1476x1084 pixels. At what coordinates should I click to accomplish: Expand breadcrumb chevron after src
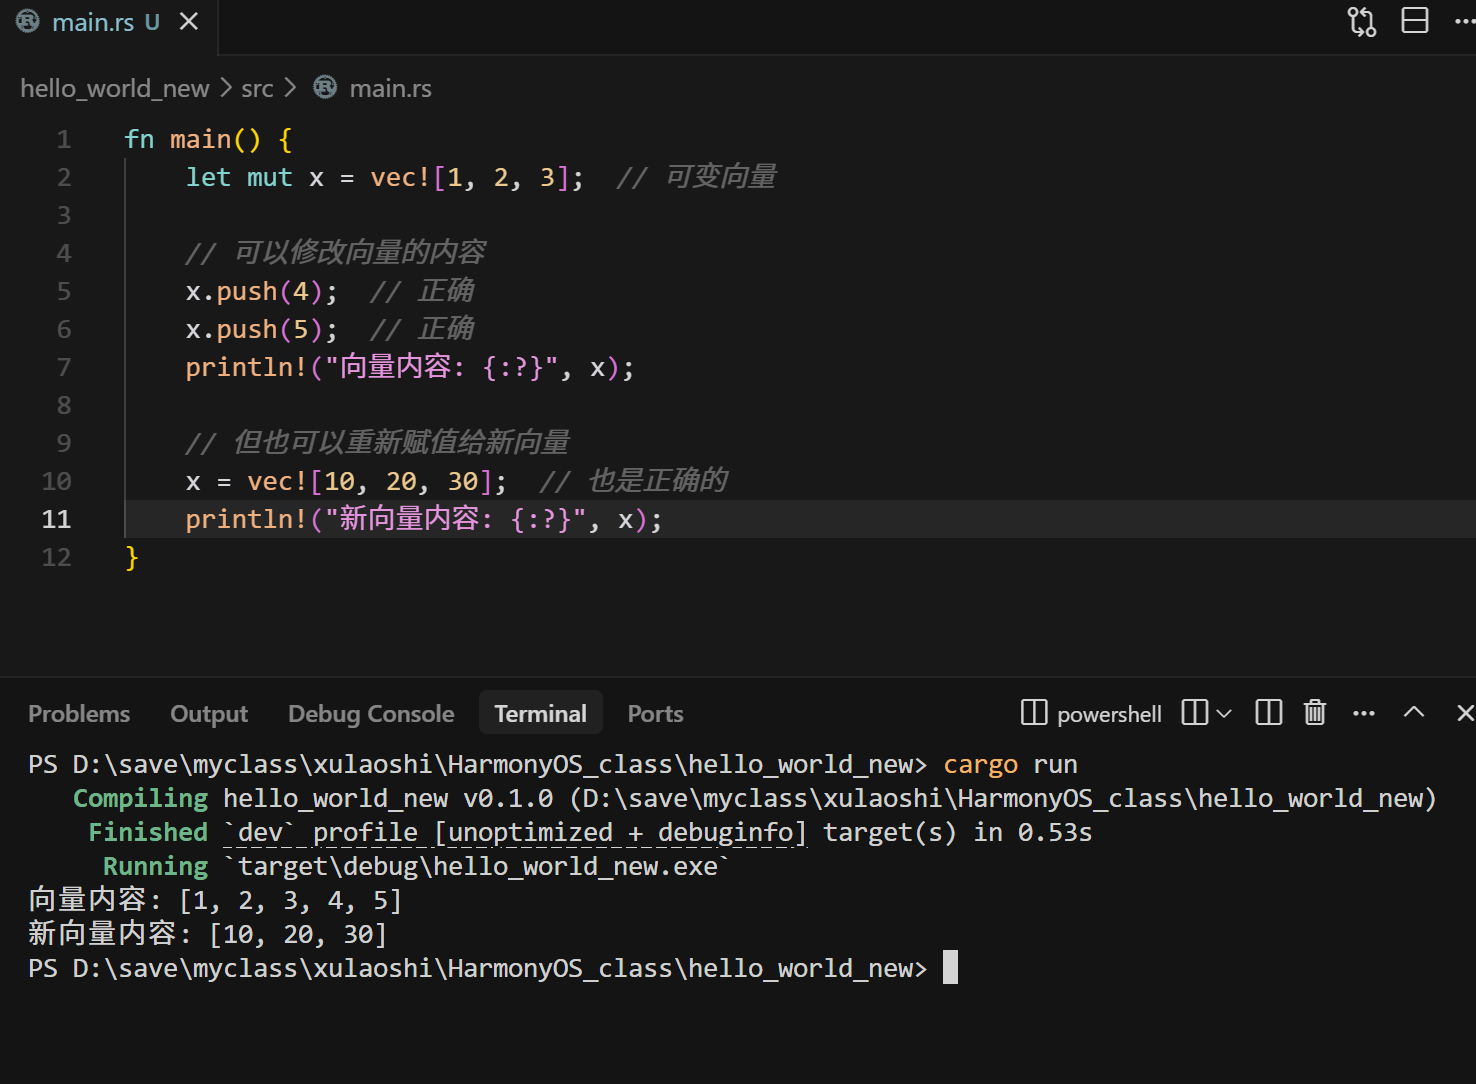tap(290, 88)
